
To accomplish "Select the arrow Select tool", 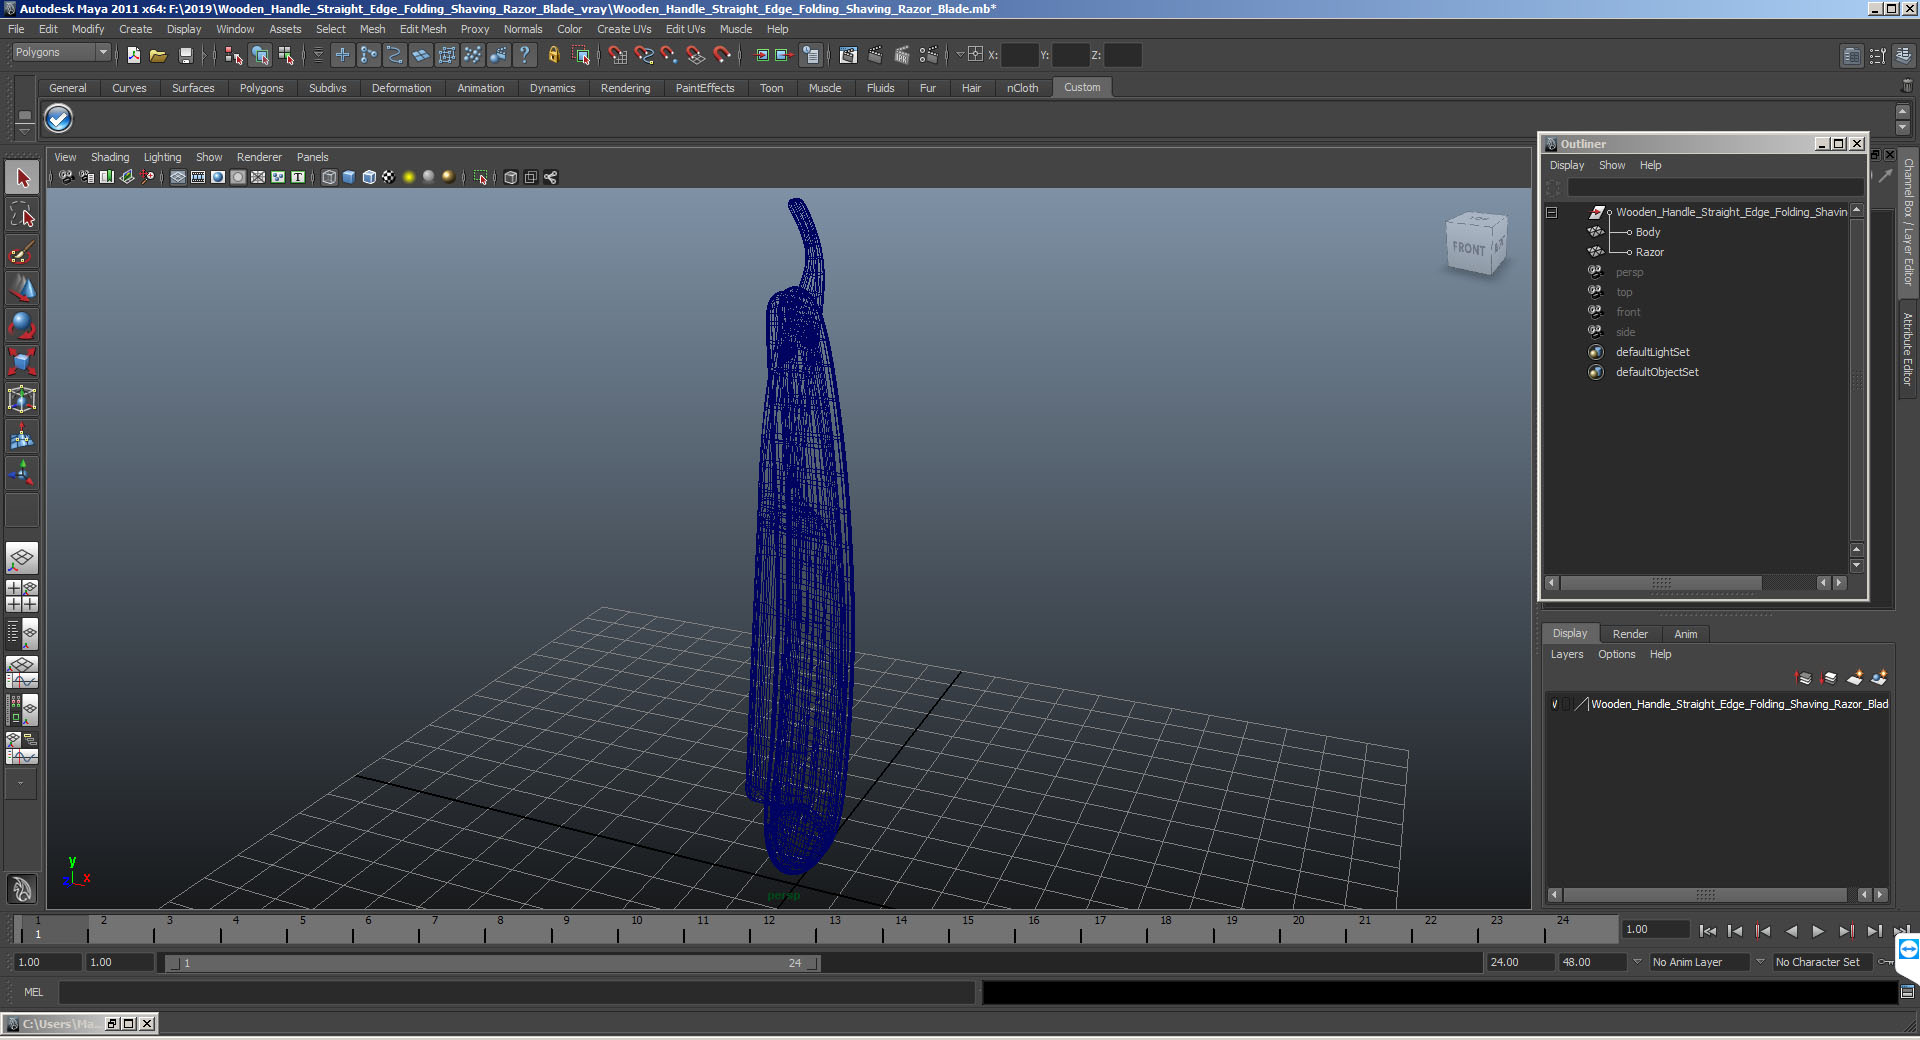I will 22,179.
